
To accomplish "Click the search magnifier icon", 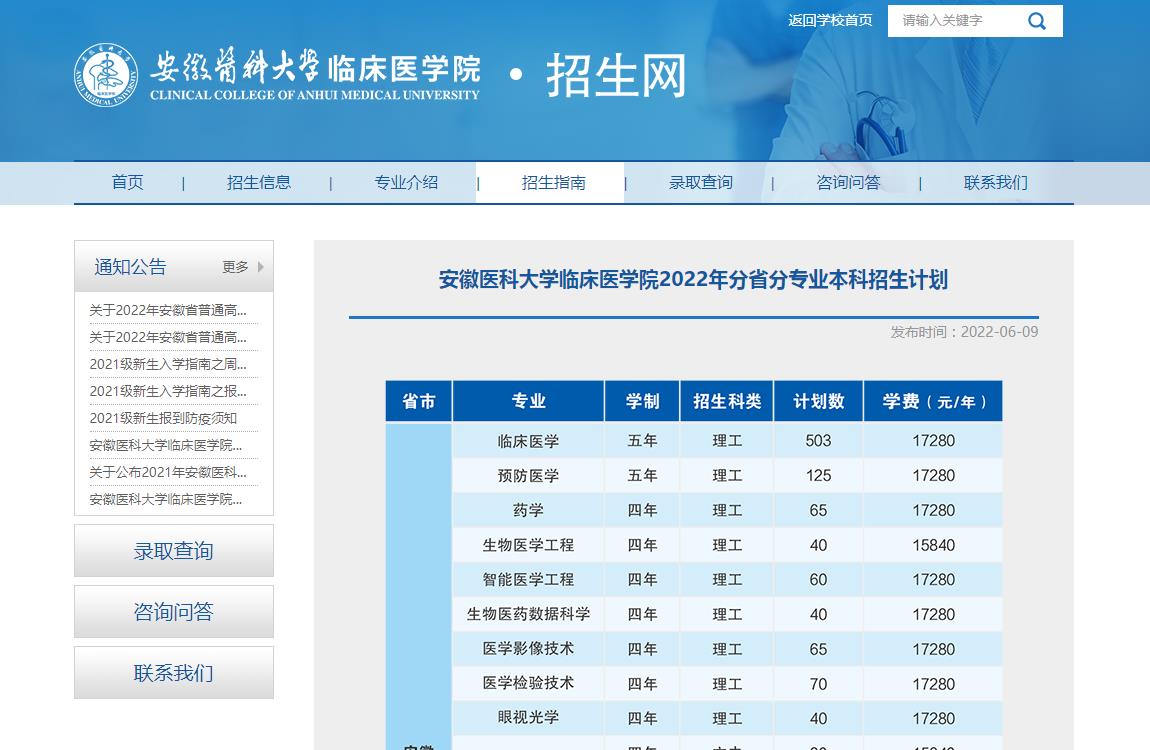I will pos(1037,20).
